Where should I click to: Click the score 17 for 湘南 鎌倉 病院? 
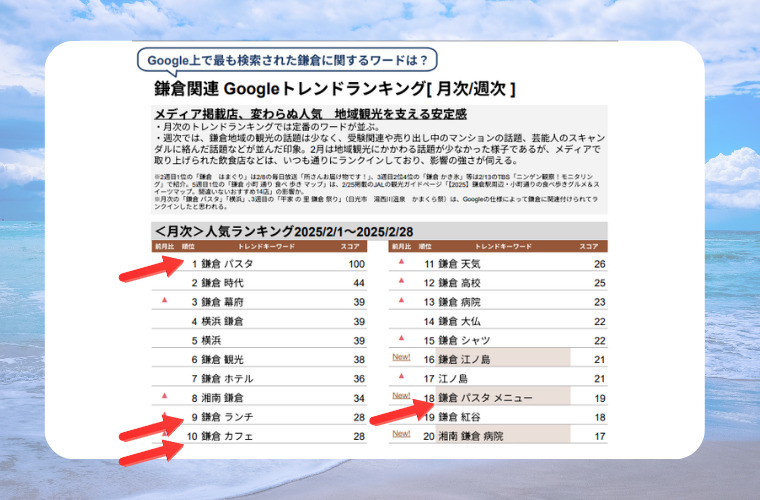(600, 436)
